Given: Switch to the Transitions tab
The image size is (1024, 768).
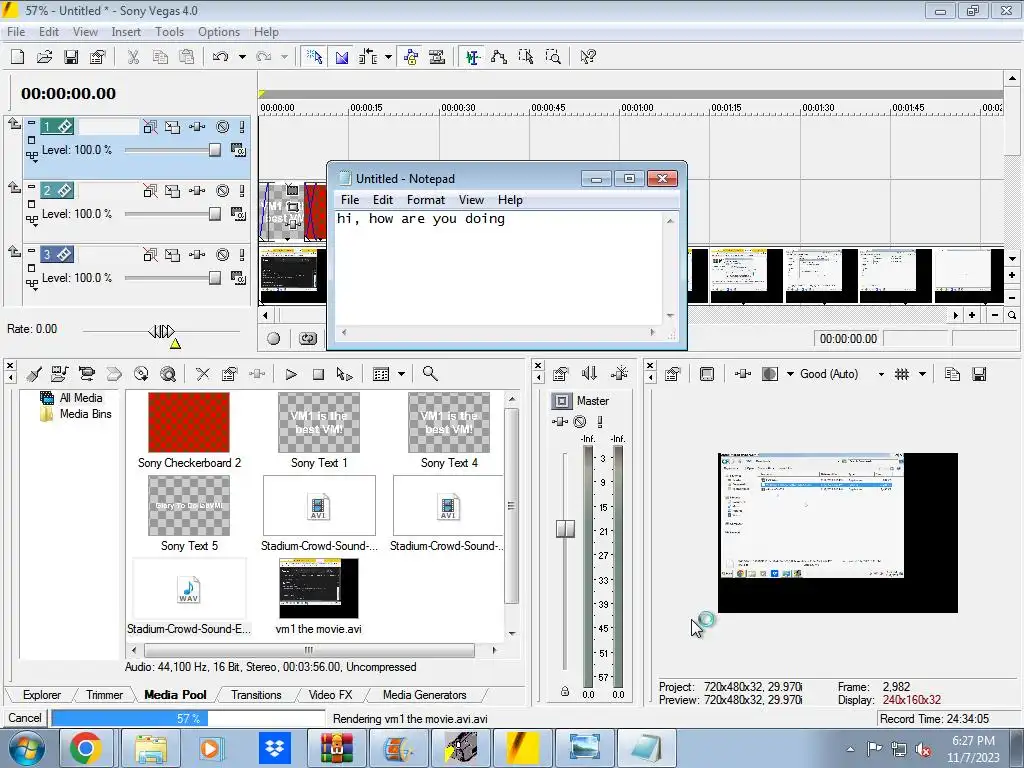Looking at the screenshot, I should point(256,695).
